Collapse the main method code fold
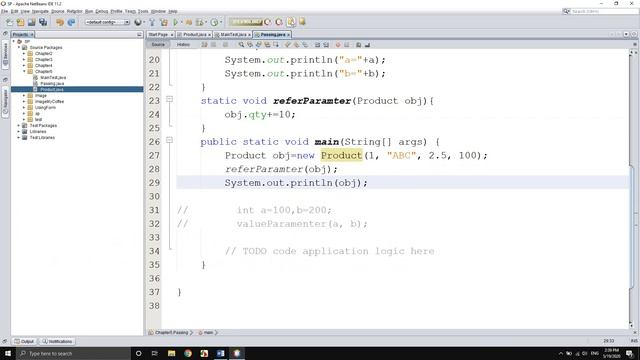640x360 pixels. 169,140
